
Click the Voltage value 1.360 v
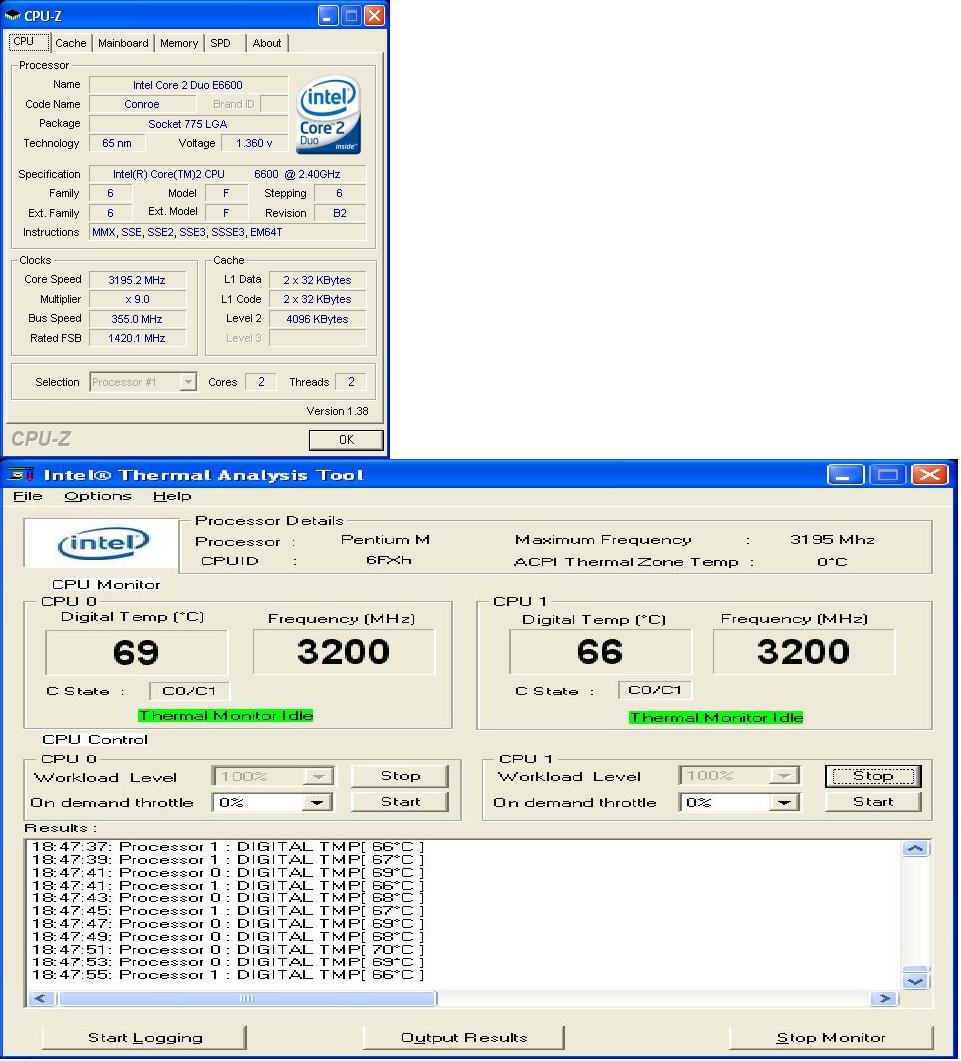click(x=254, y=143)
